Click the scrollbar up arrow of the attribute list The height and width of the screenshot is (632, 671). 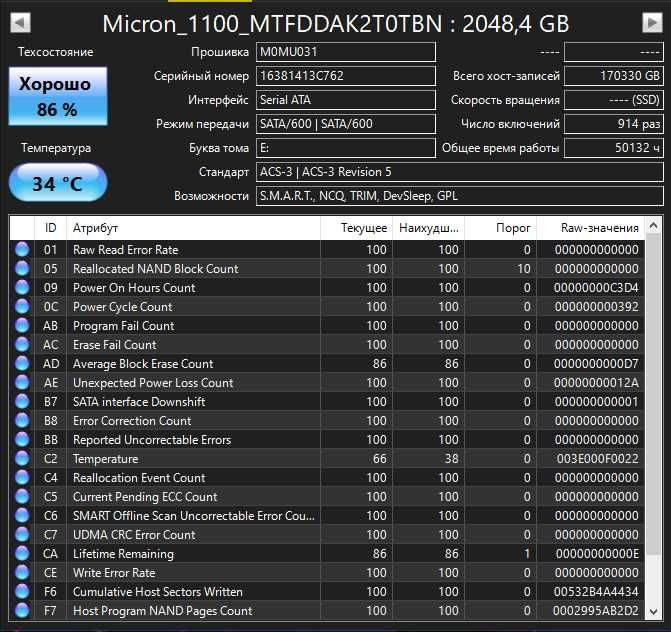click(653, 226)
